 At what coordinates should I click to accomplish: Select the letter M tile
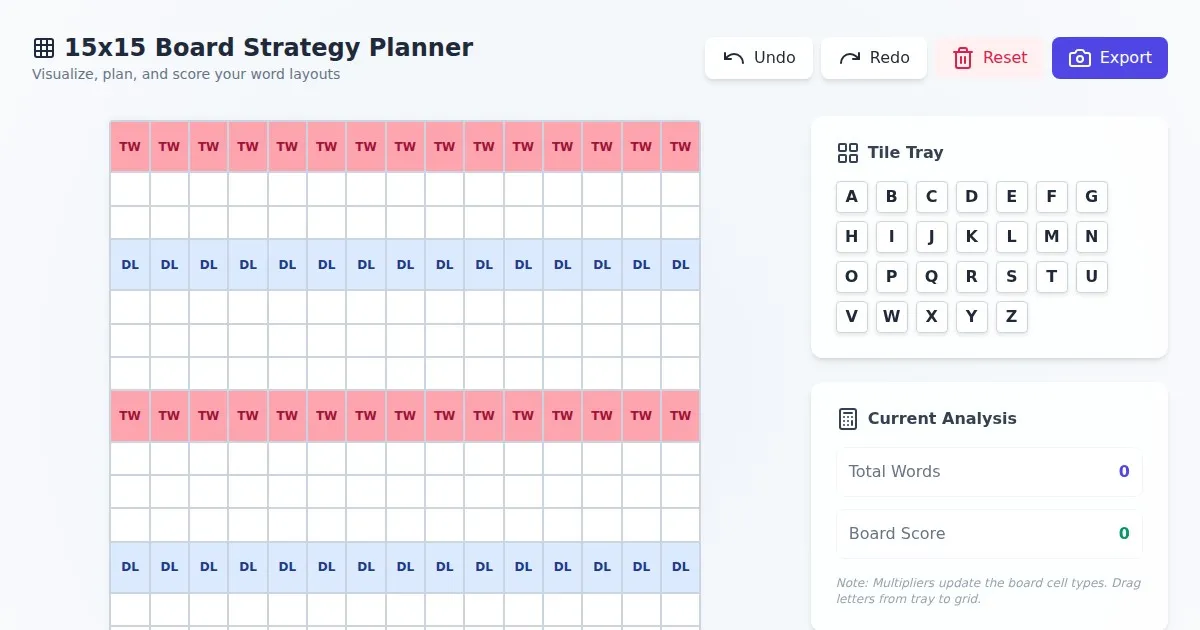[1052, 237]
